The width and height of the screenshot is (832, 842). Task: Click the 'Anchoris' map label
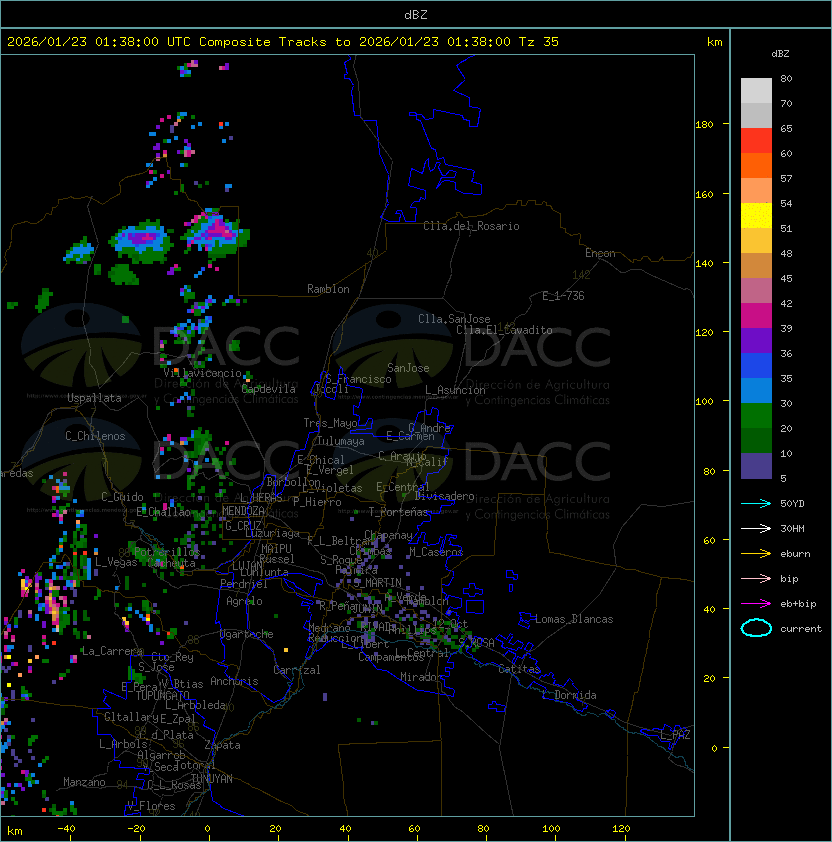pos(234,681)
